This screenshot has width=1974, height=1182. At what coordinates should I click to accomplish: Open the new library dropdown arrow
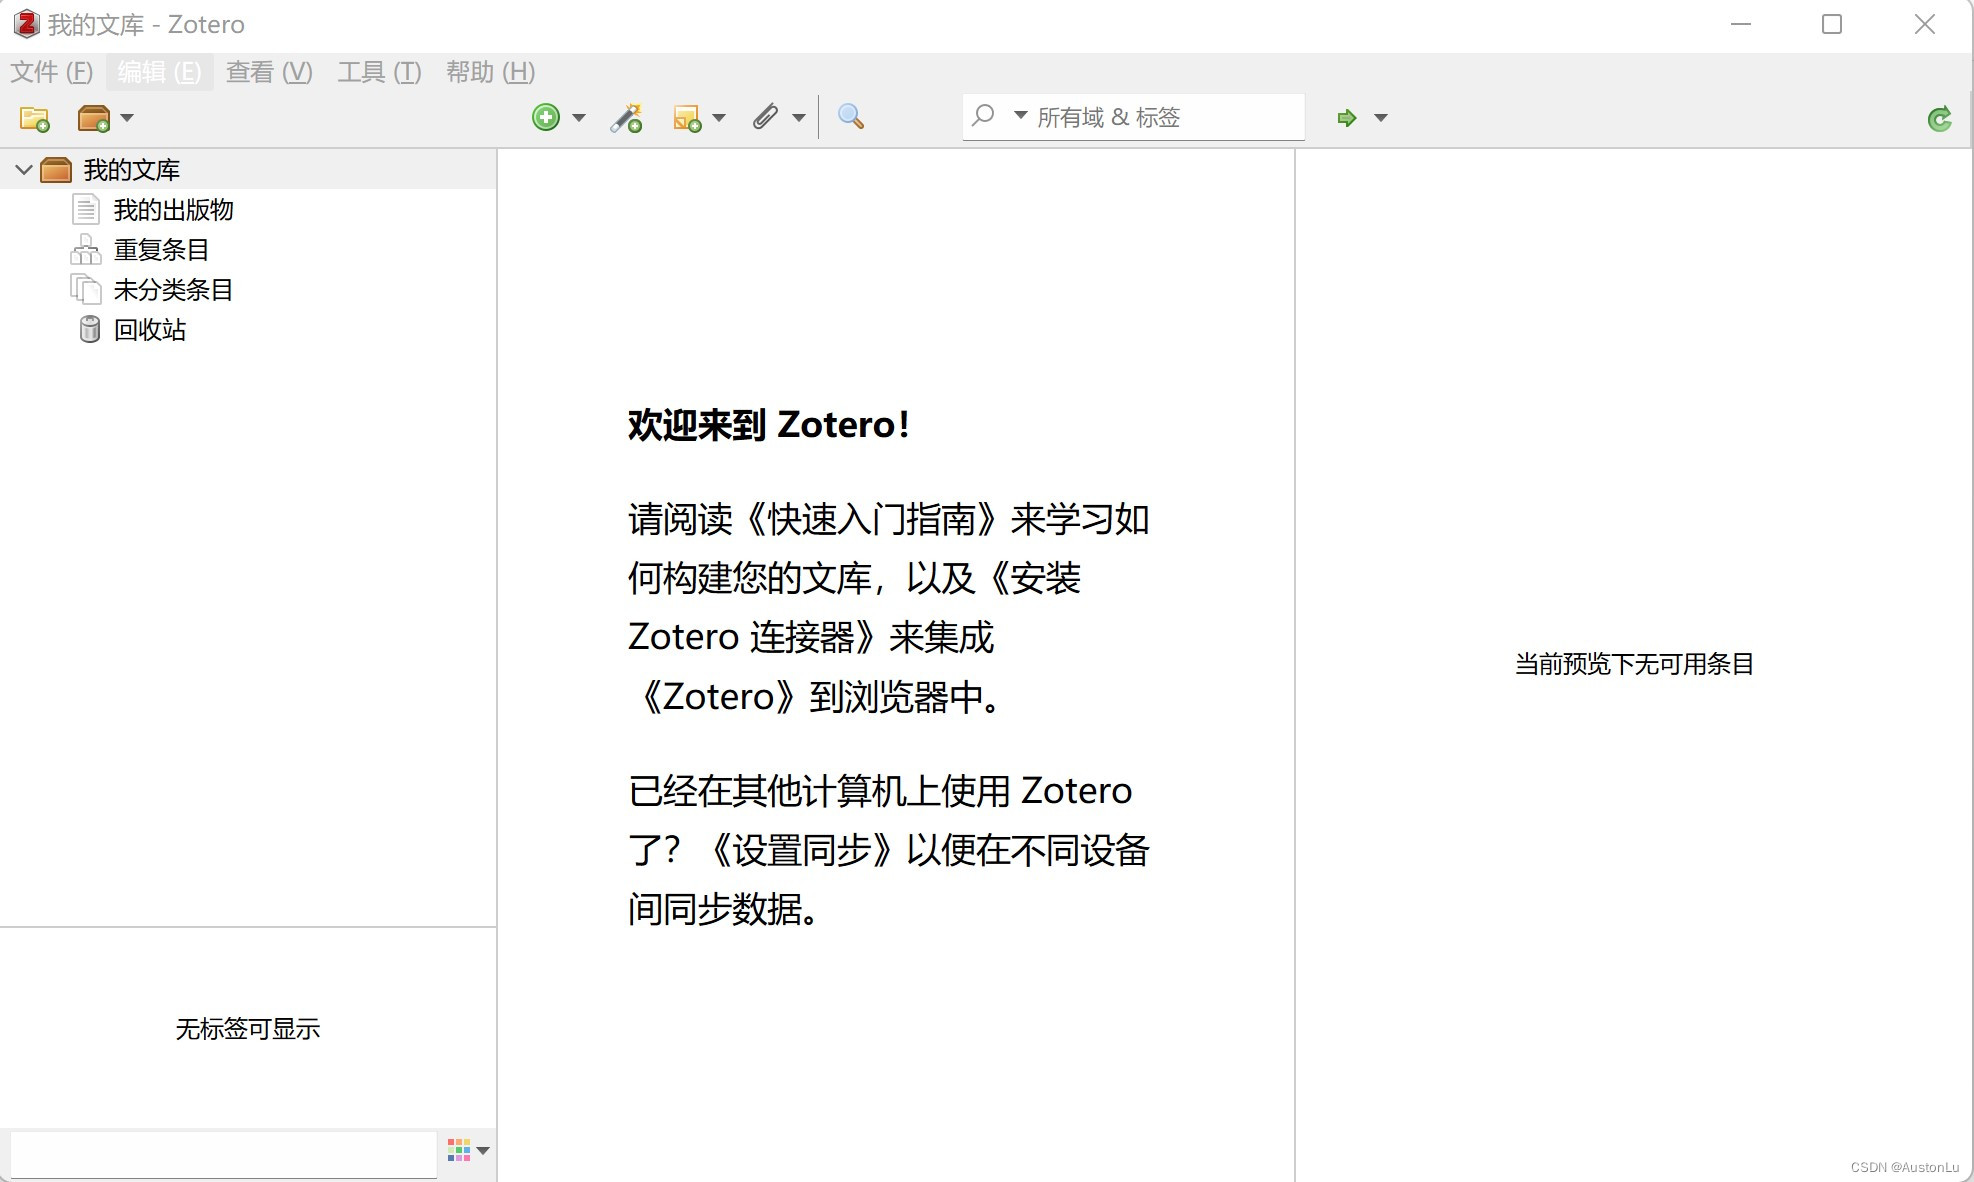(x=127, y=118)
